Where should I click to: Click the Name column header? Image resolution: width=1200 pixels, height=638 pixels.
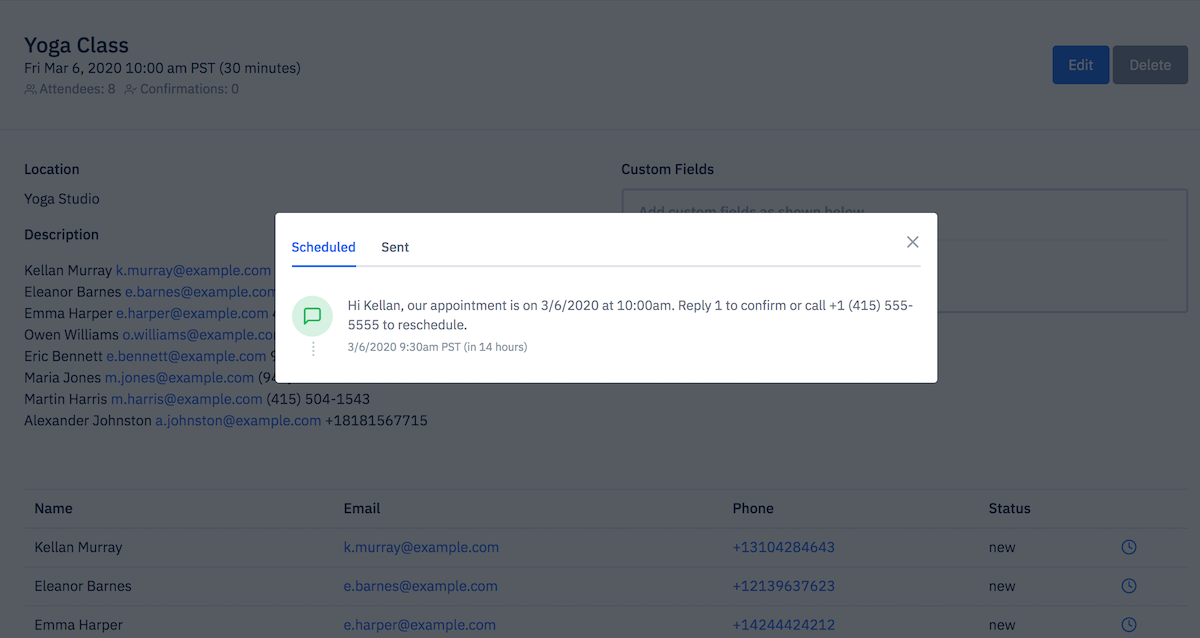pyautogui.click(x=53, y=508)
